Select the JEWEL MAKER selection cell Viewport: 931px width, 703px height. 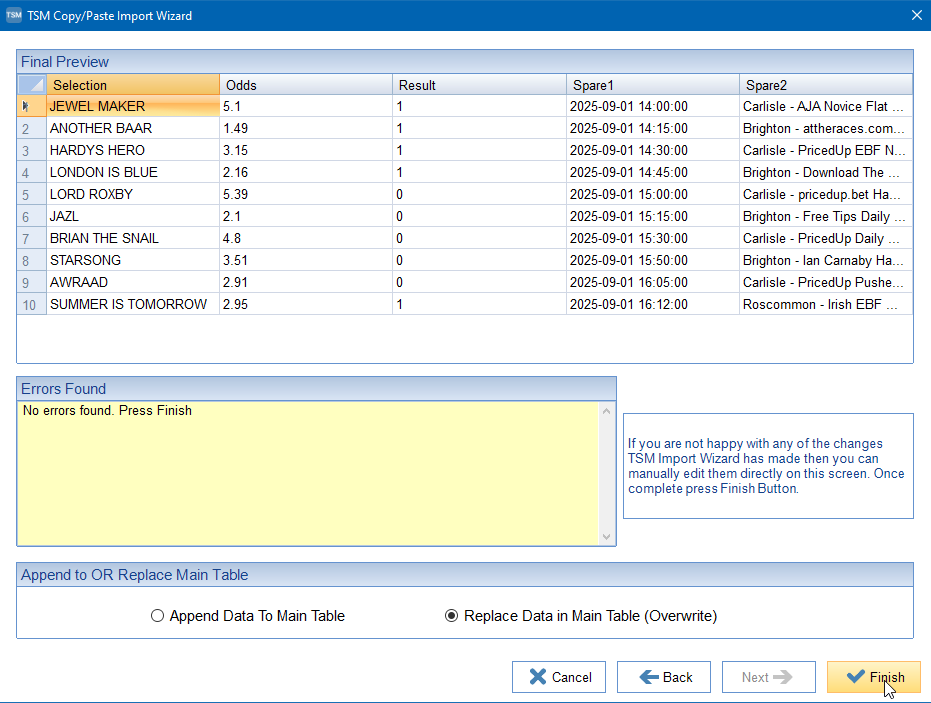click(x=133, y=107)
